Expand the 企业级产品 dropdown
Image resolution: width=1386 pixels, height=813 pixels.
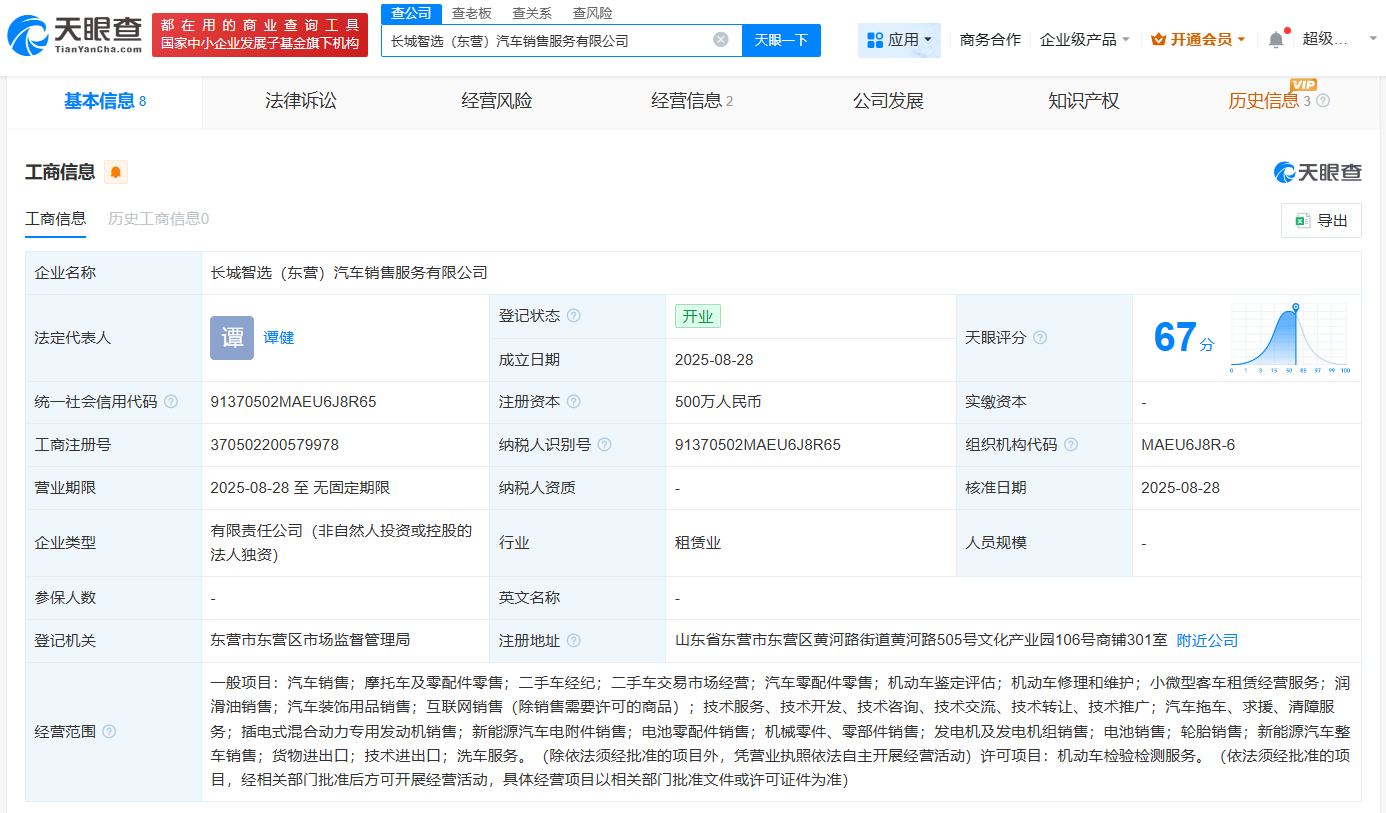click(1084, 38)
